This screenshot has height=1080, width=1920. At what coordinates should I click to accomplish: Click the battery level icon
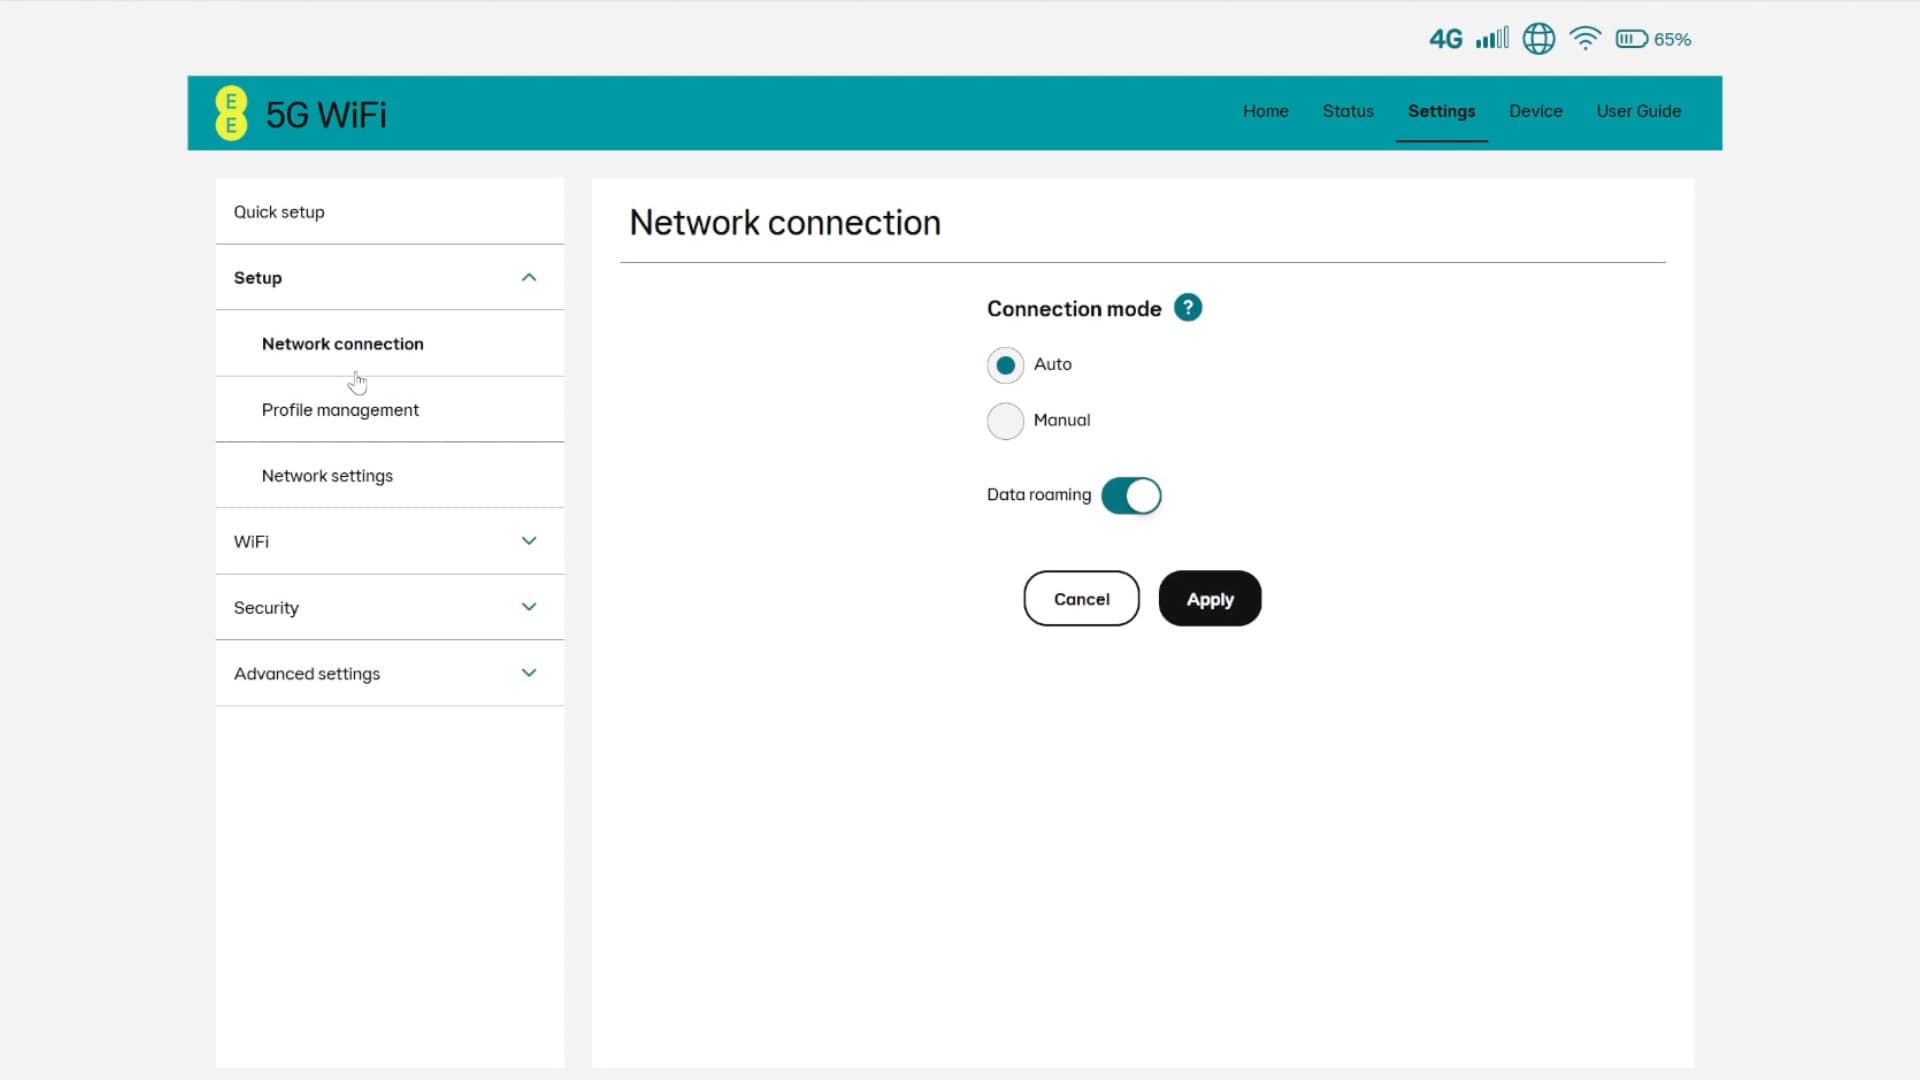click(x=1630, y=38)
